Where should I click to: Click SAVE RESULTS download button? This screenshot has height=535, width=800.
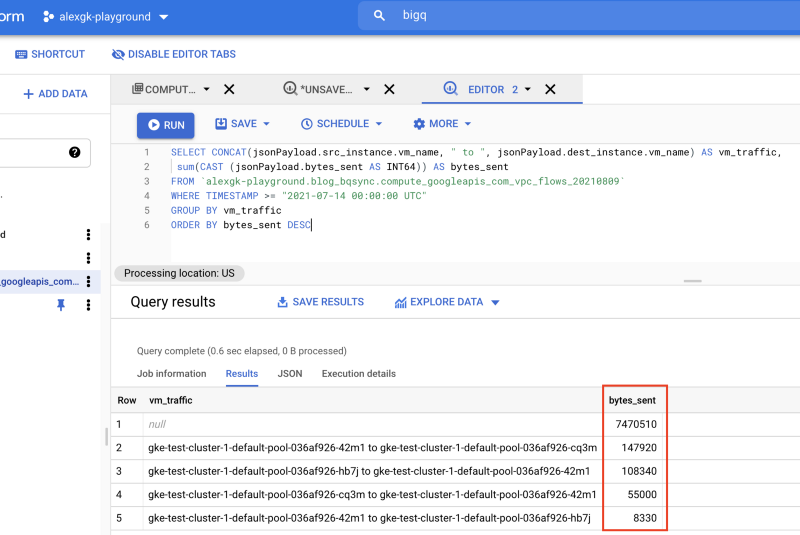[320, 302]
